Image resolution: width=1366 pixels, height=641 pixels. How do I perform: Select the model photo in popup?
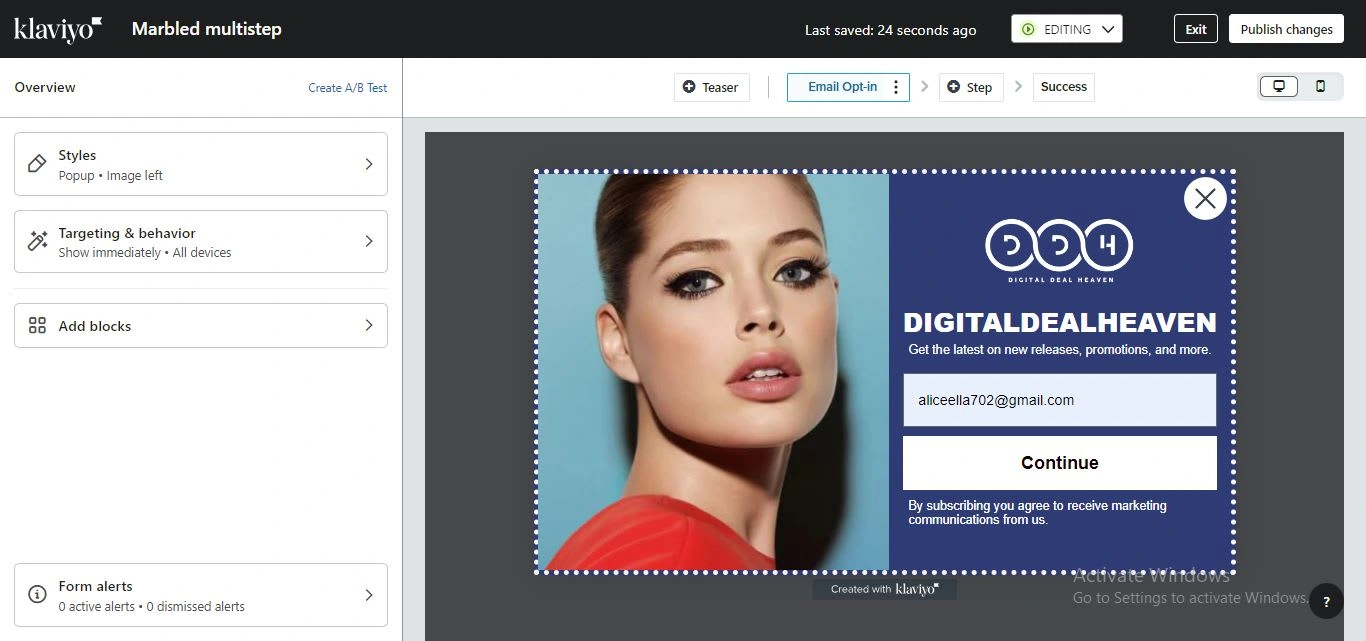click(x=713, y=371)
